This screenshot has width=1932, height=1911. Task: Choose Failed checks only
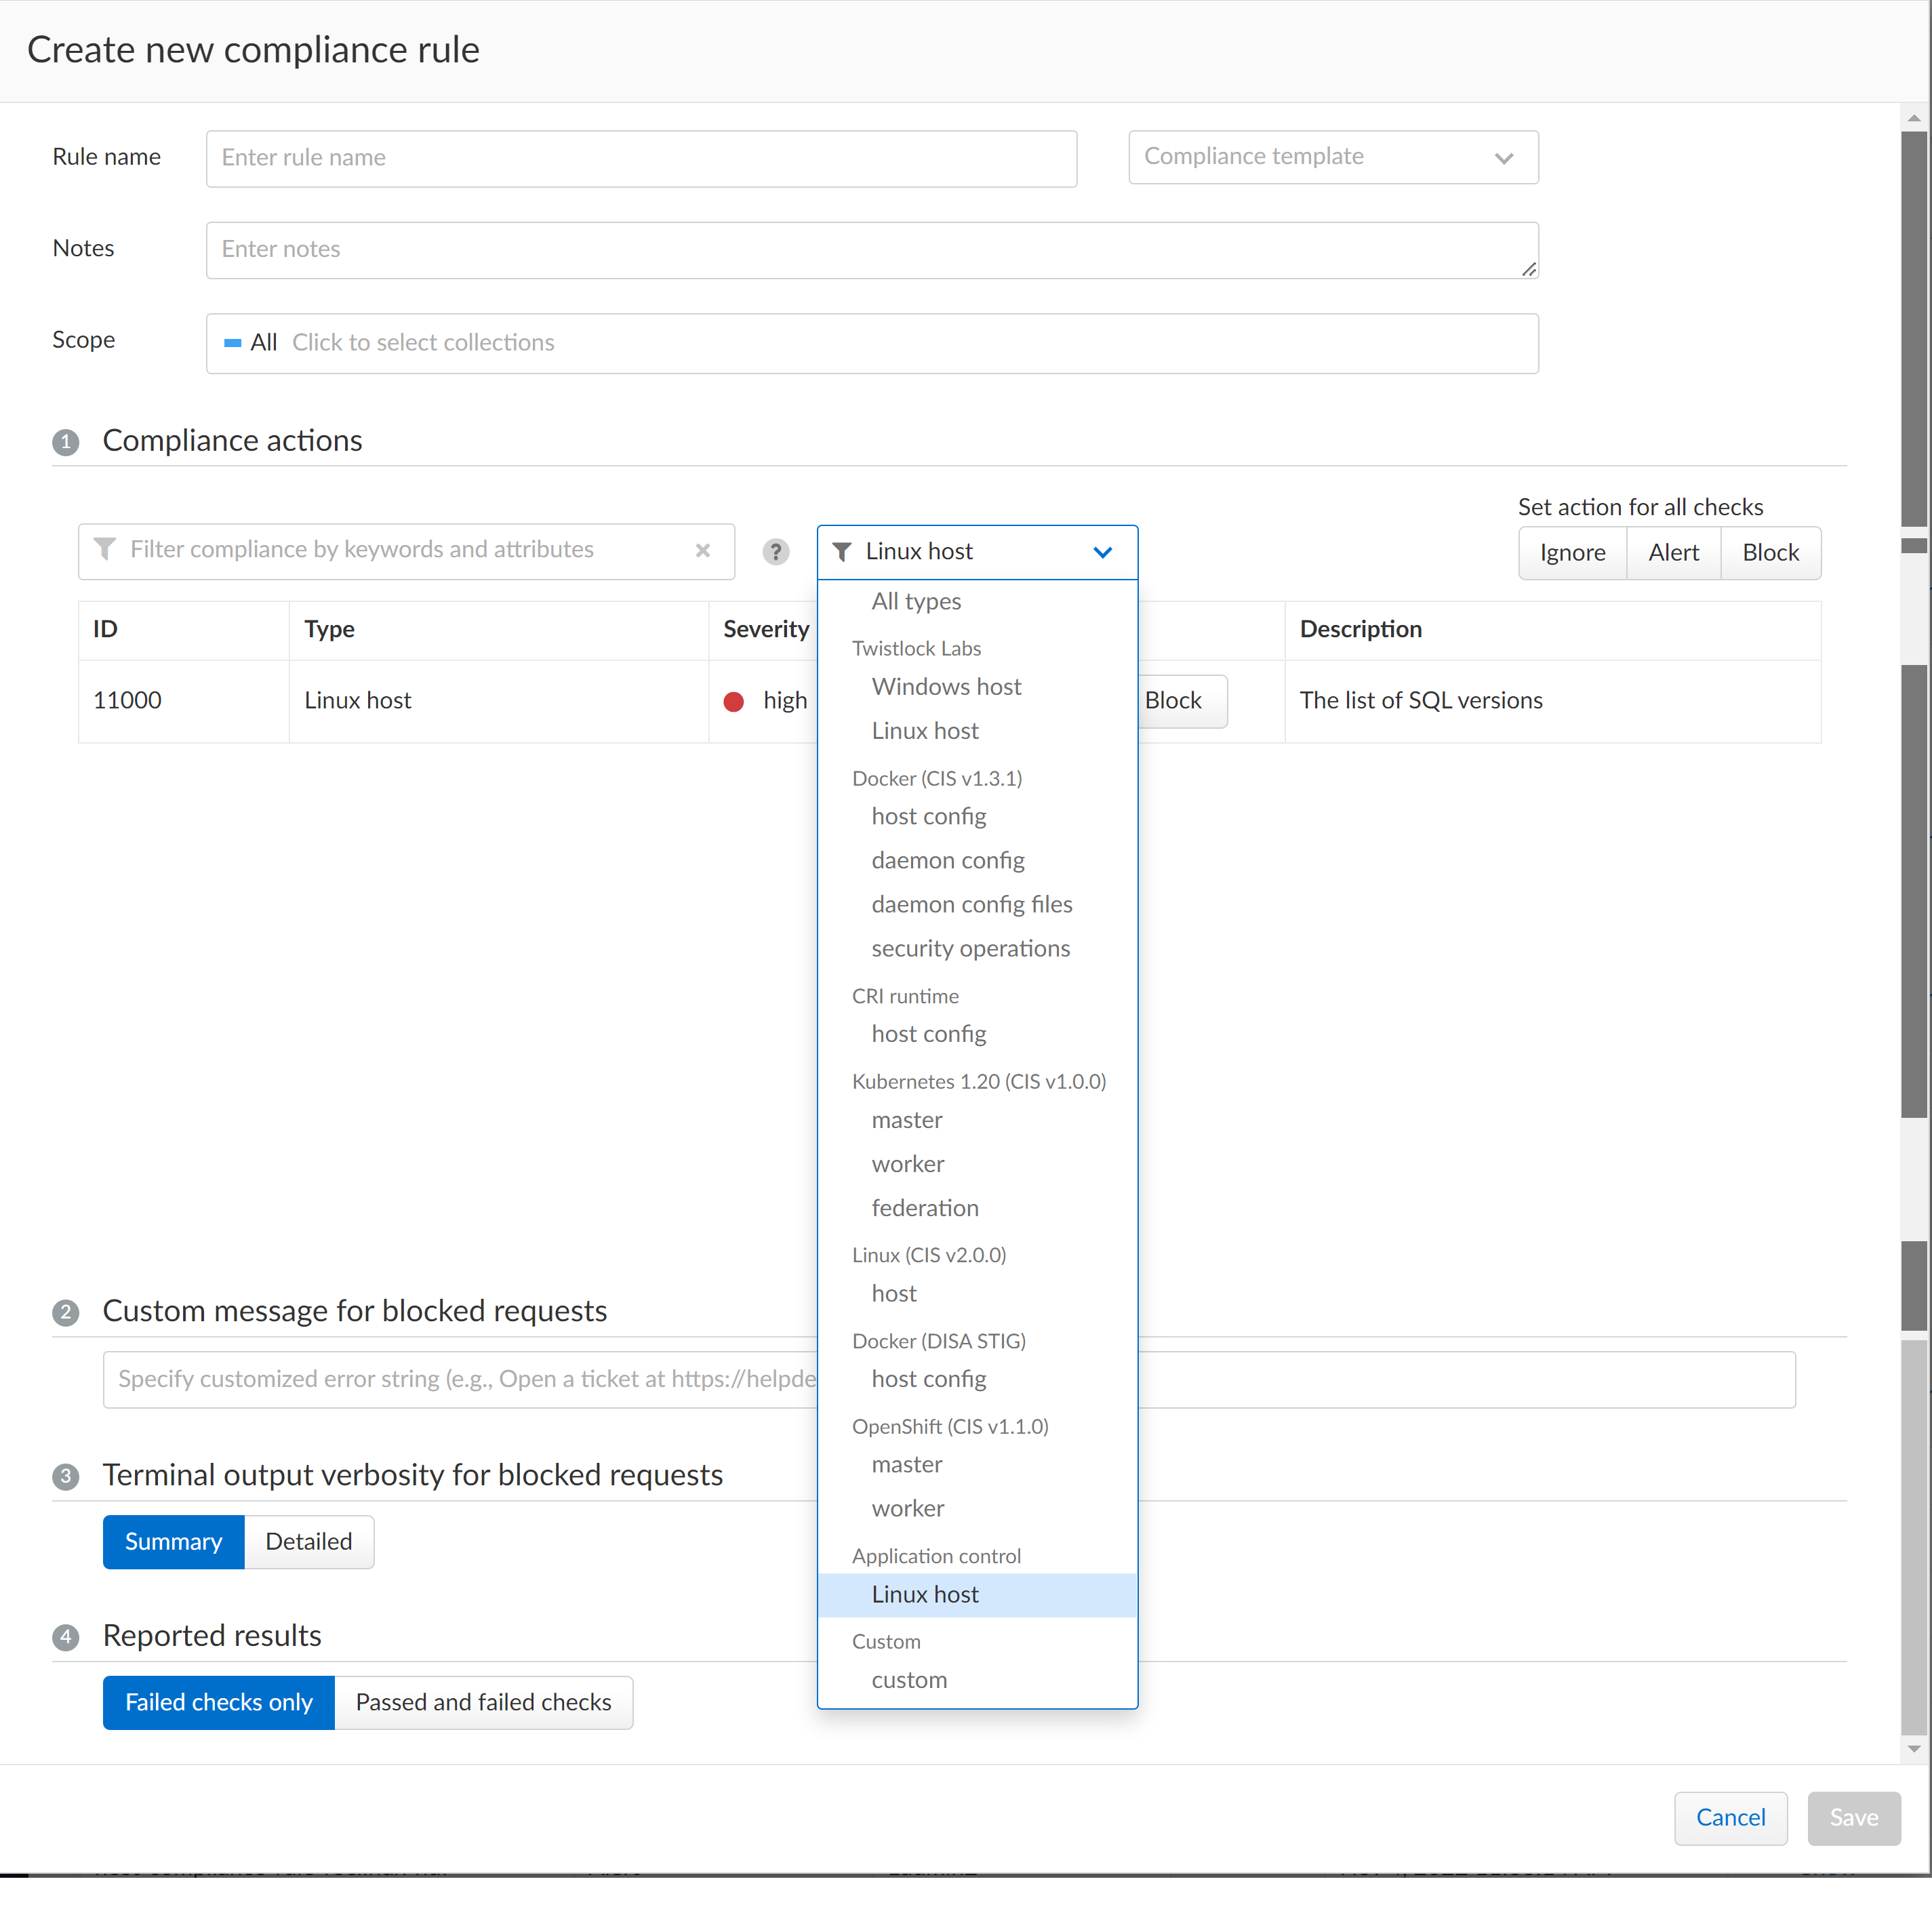218,1702
